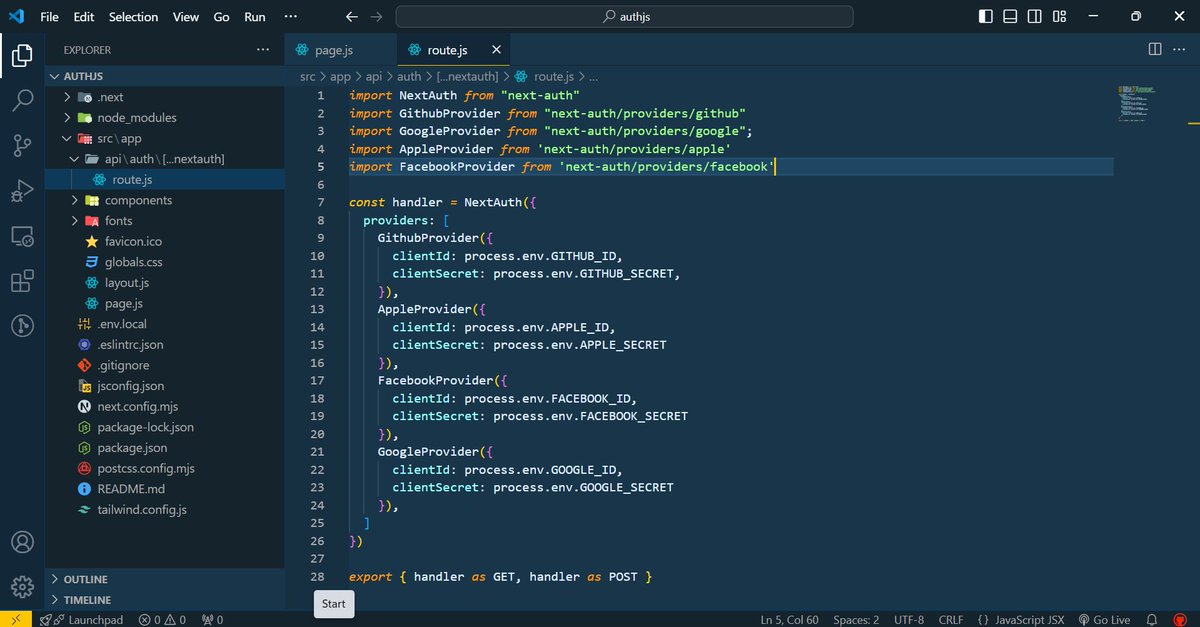This screenshot has width=1200, height=627.
Task: Click the red extension icon in status bar
Action: click(1179, 619)
